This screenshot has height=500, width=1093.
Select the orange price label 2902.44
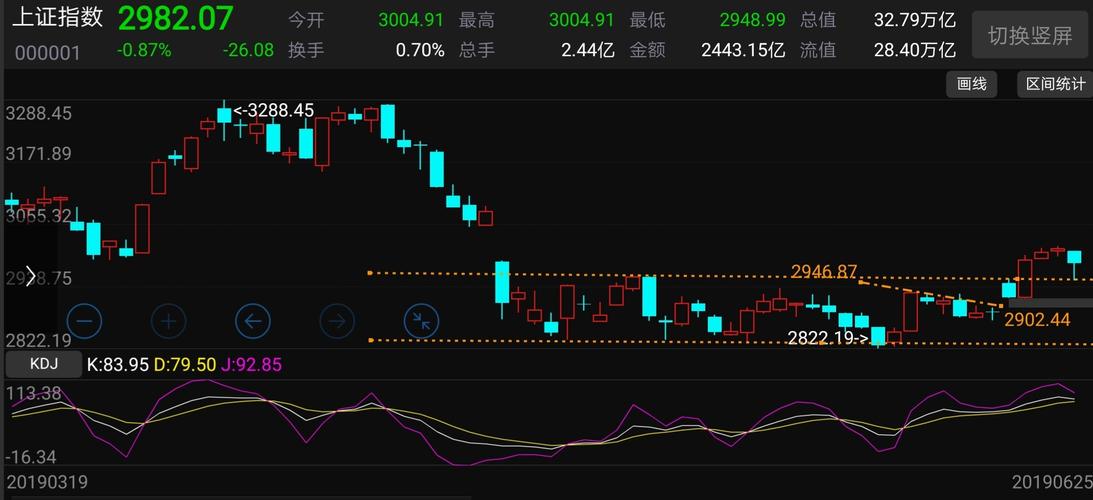1037,319
